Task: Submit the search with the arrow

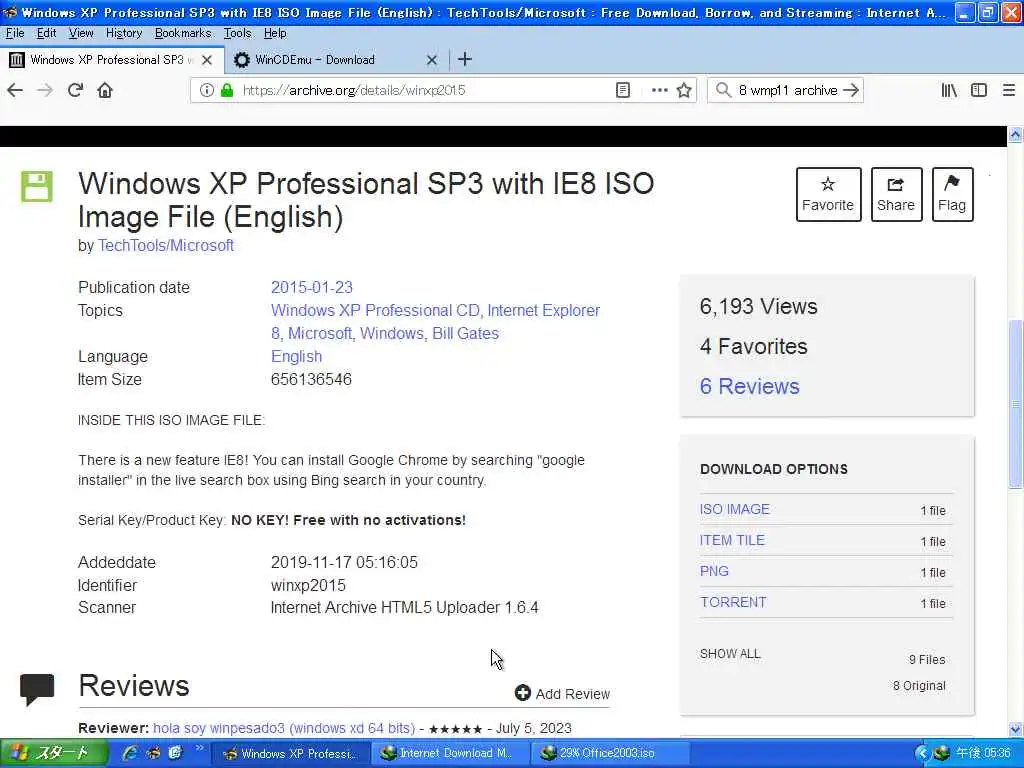Action: pyautogui.click(x=850, y=90)
